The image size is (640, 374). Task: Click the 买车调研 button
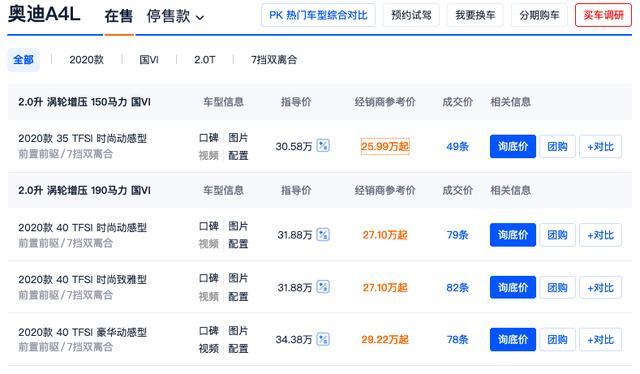603,16
